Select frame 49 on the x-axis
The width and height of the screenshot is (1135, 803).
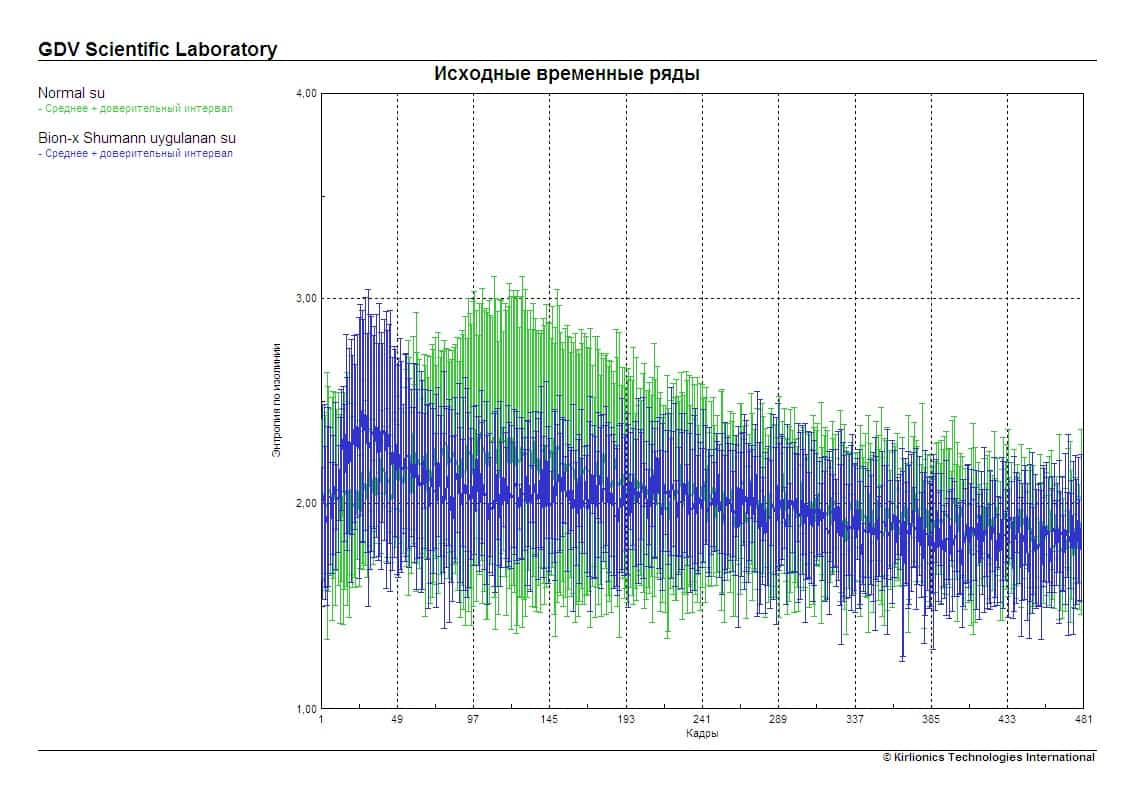[x=397, y=720]
